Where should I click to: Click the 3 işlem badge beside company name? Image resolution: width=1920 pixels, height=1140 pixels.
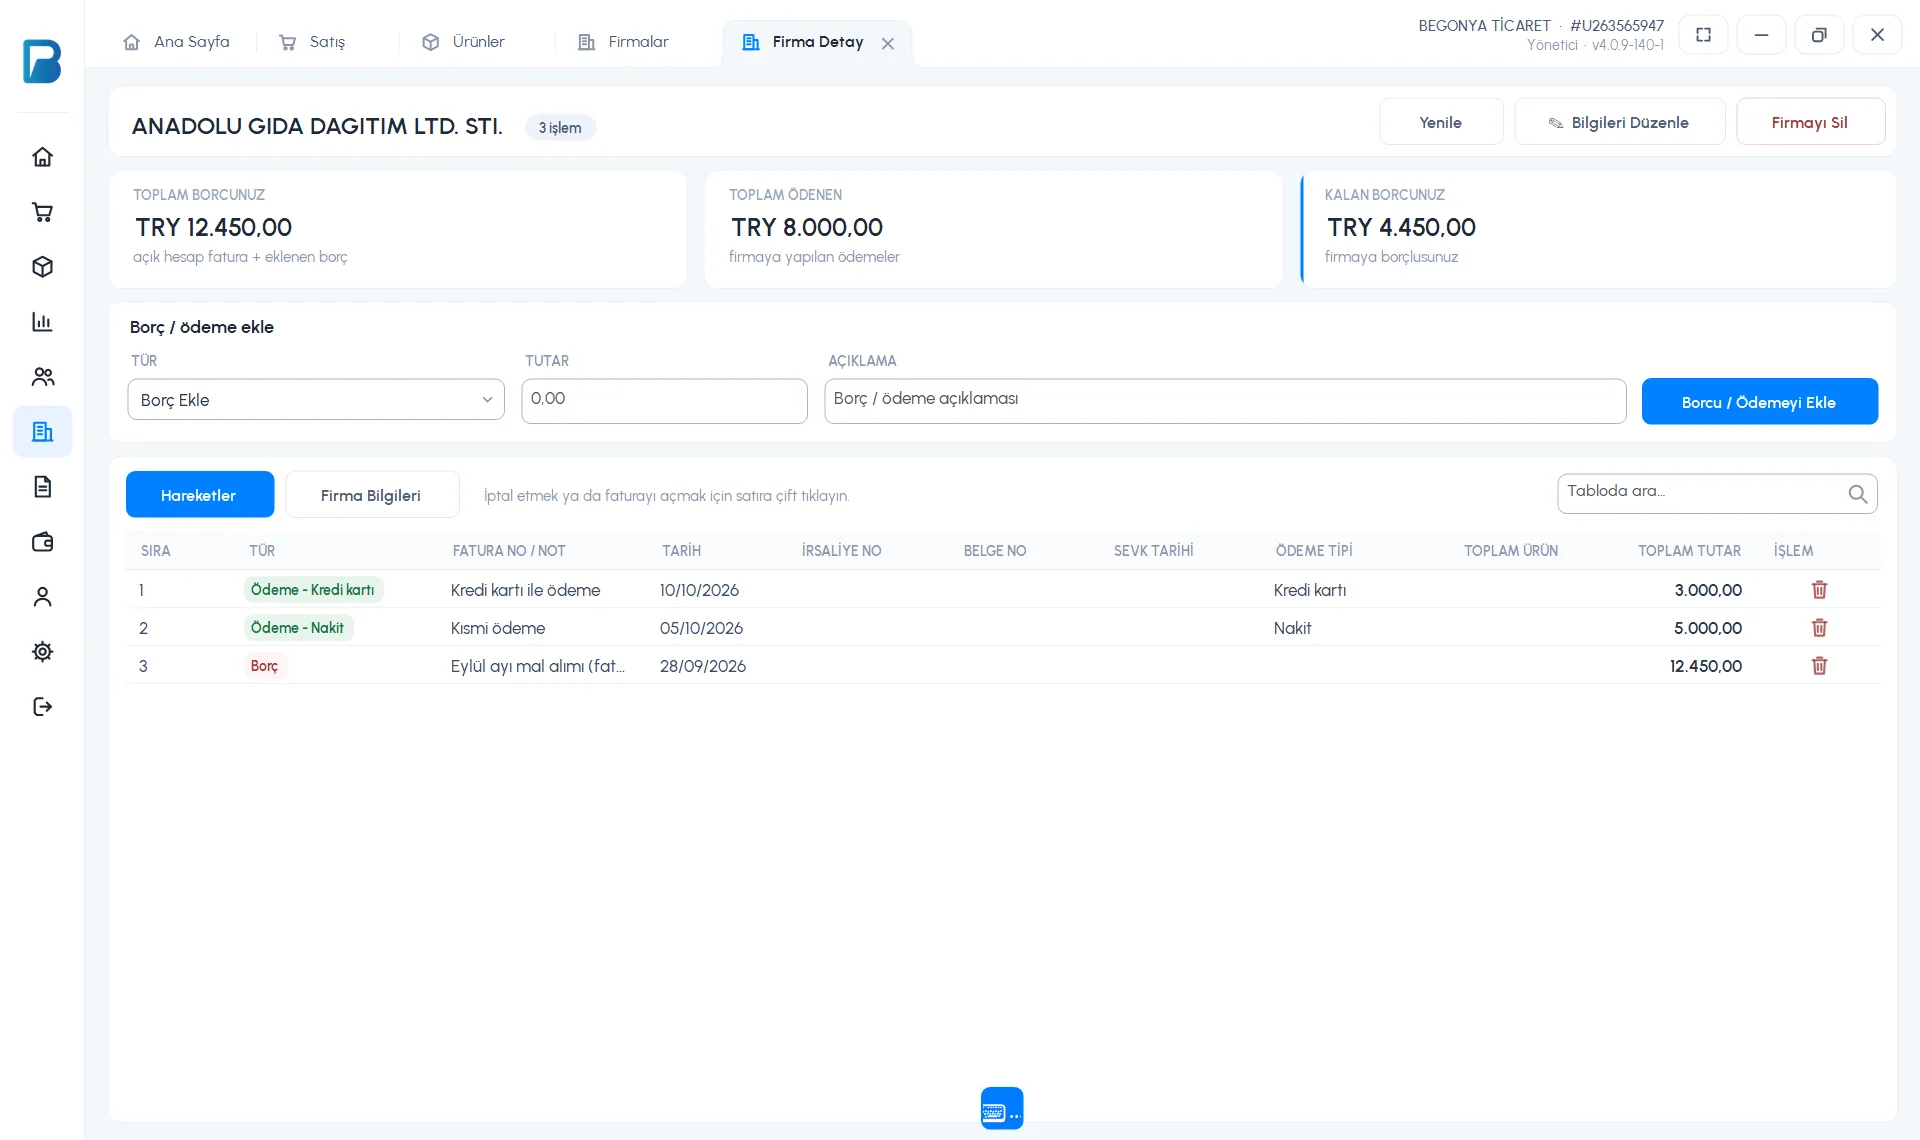click(x=560, y=128)
